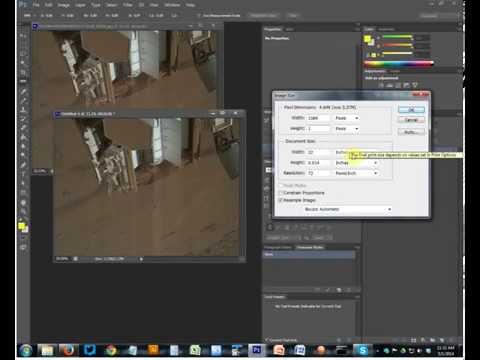The image size is (480, 360).
Task: Select the Hand tool
Action: [23, 202]
